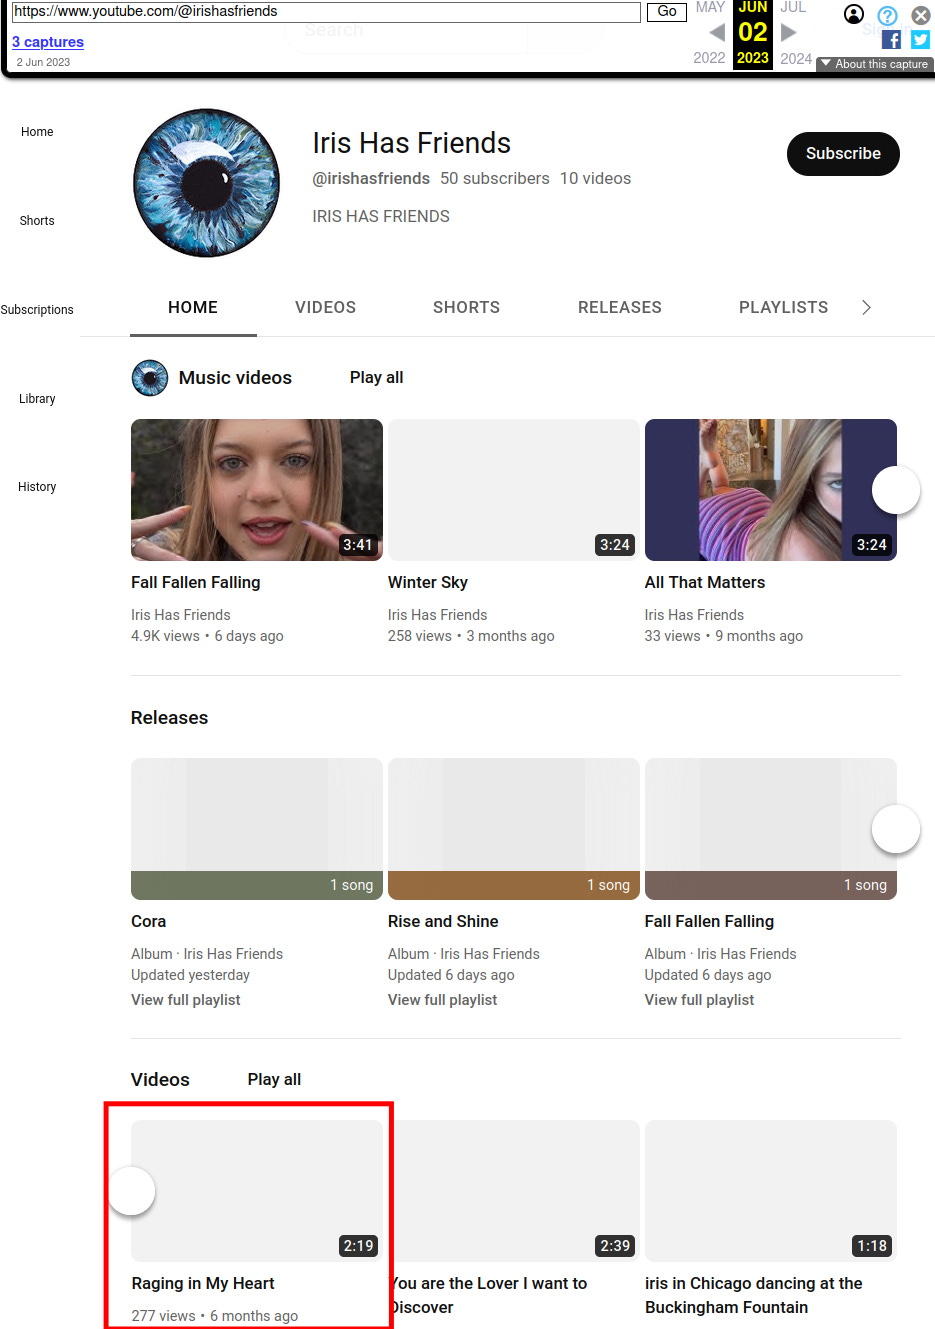This screenshot has height=1329, width=935.
Task: Open the Cora album thumbnail
Action: (257, 829)
